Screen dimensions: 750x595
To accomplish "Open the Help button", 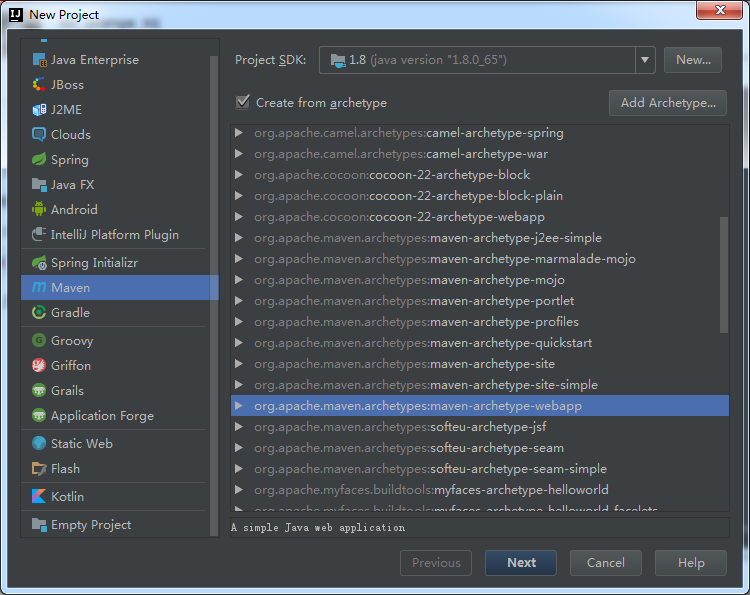I will click(x=691, y=562).
